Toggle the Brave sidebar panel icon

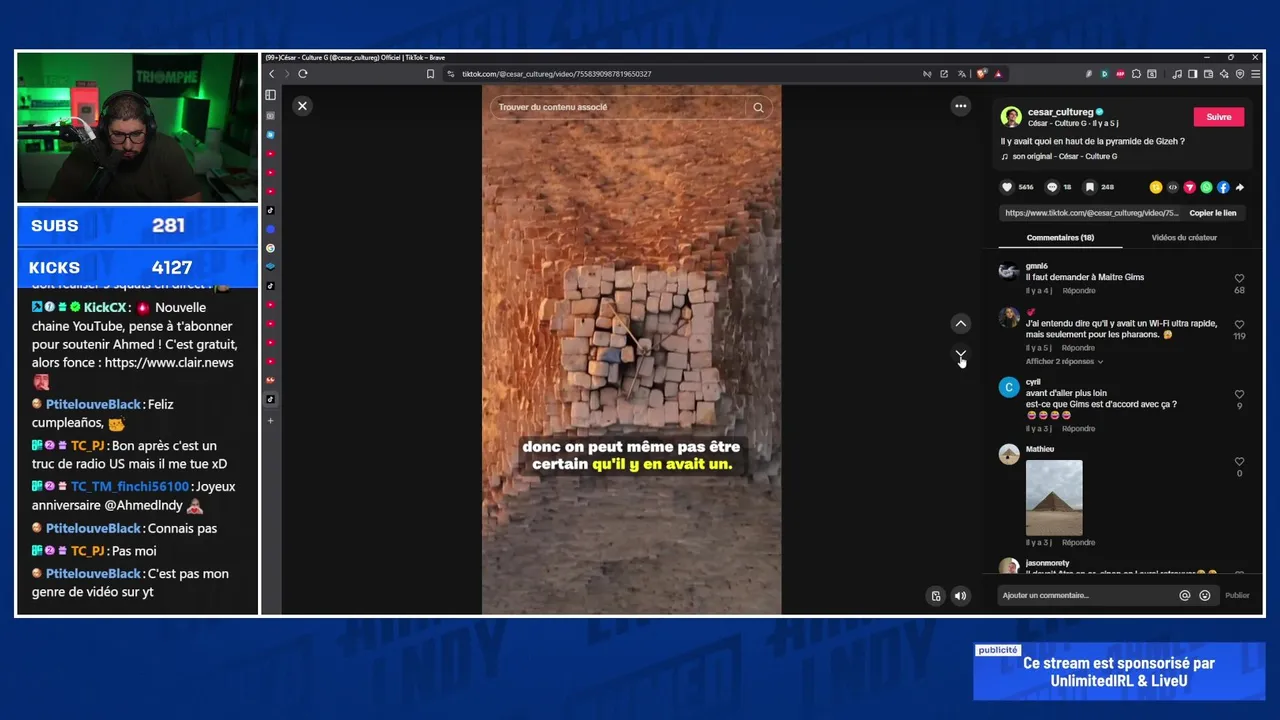[x=1192, y=74]
